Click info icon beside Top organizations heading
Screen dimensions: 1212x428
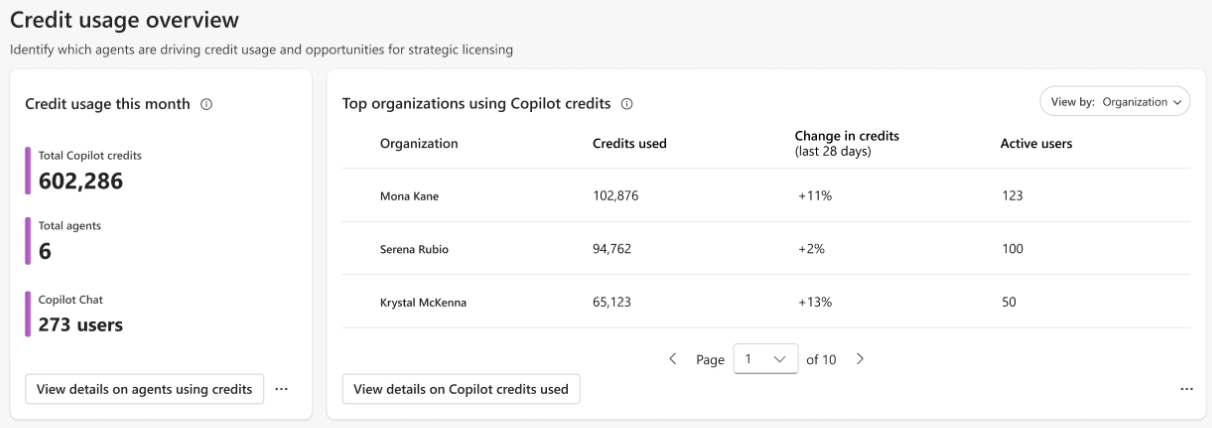627,103
